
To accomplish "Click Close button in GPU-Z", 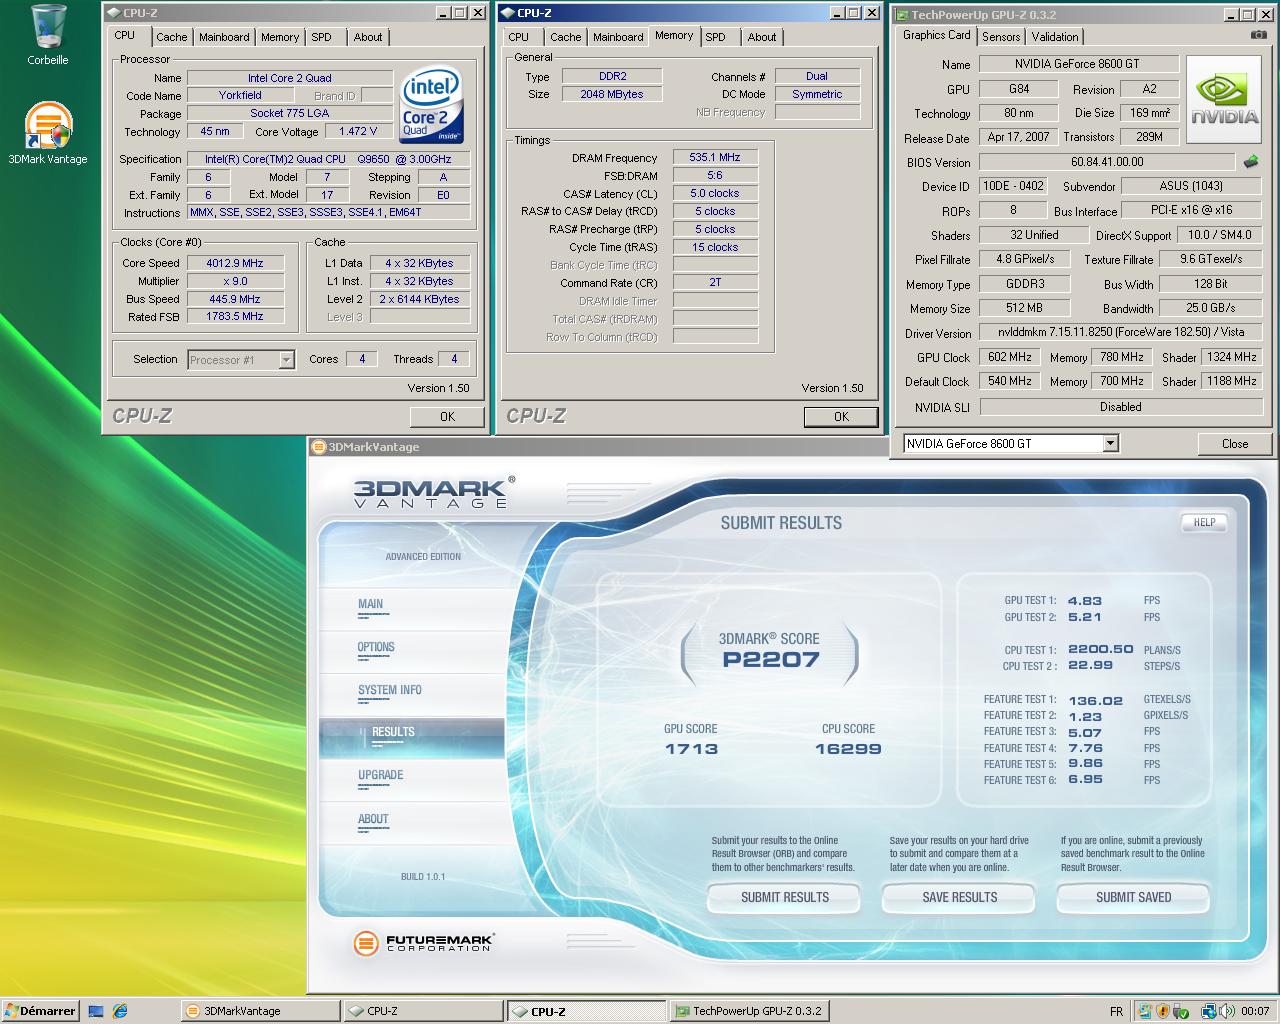I will pyautogui.click(x=1235, y=444).
